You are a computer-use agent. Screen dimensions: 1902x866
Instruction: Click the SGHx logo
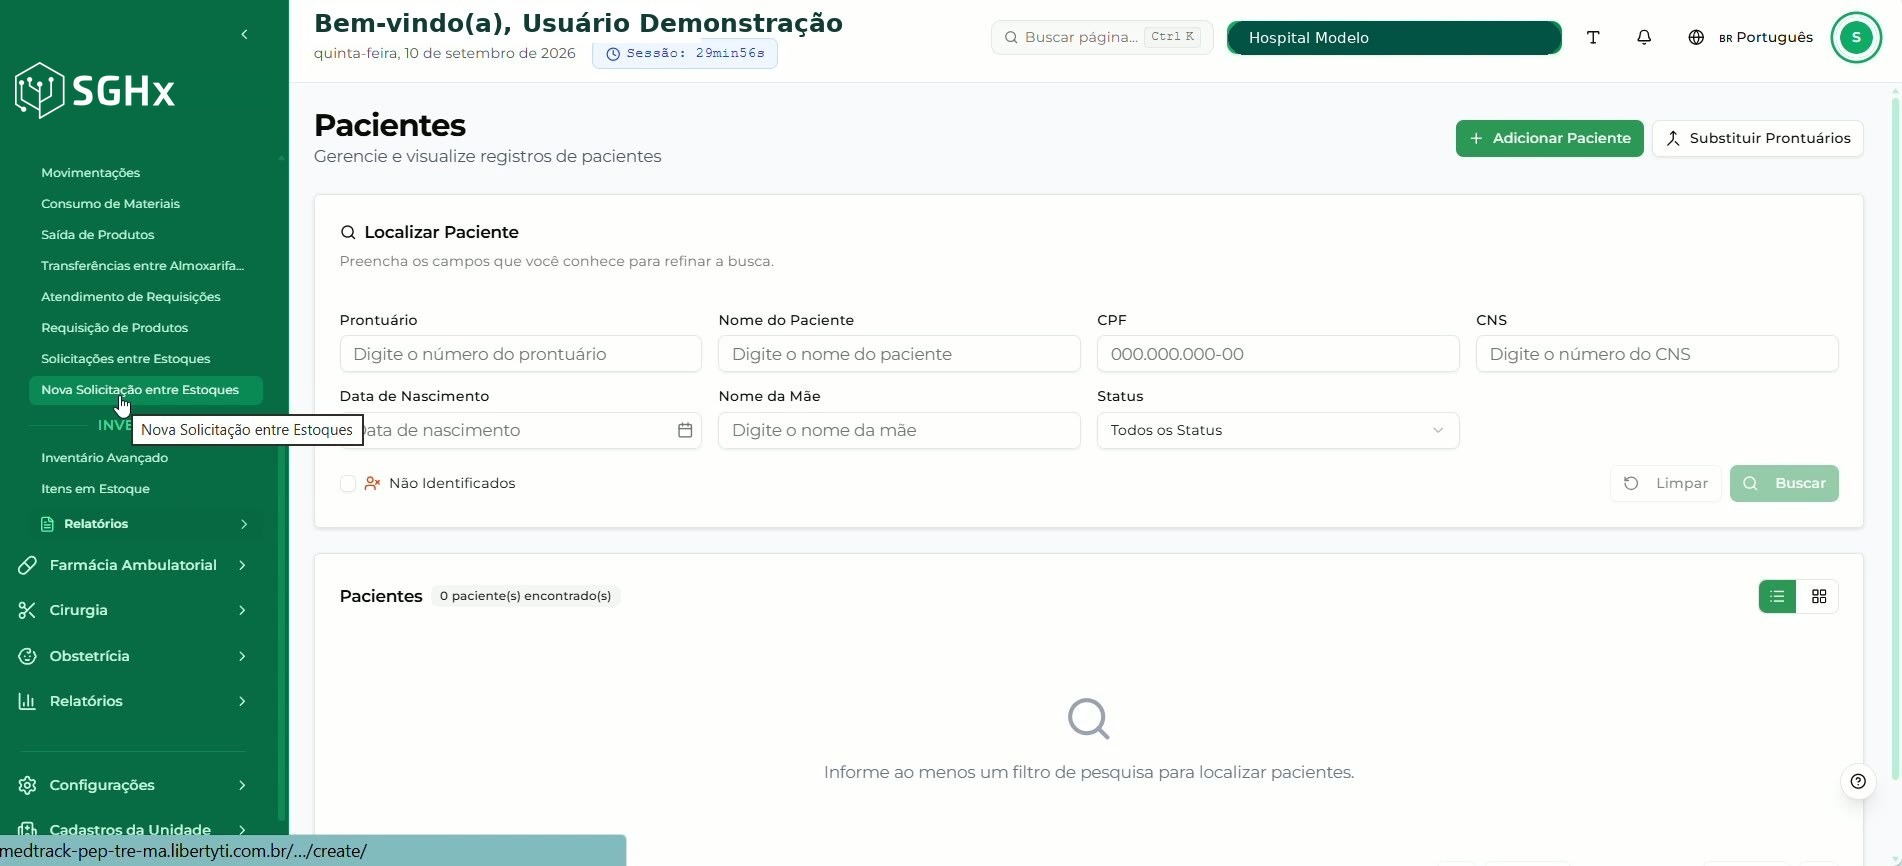point(95,91)
